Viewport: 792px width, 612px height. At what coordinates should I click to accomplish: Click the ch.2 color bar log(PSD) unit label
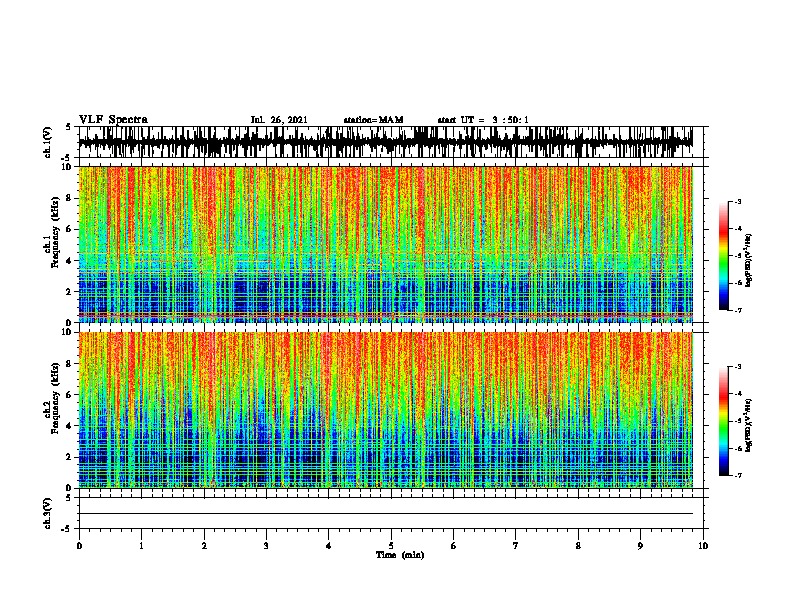[x=748, y=425]
